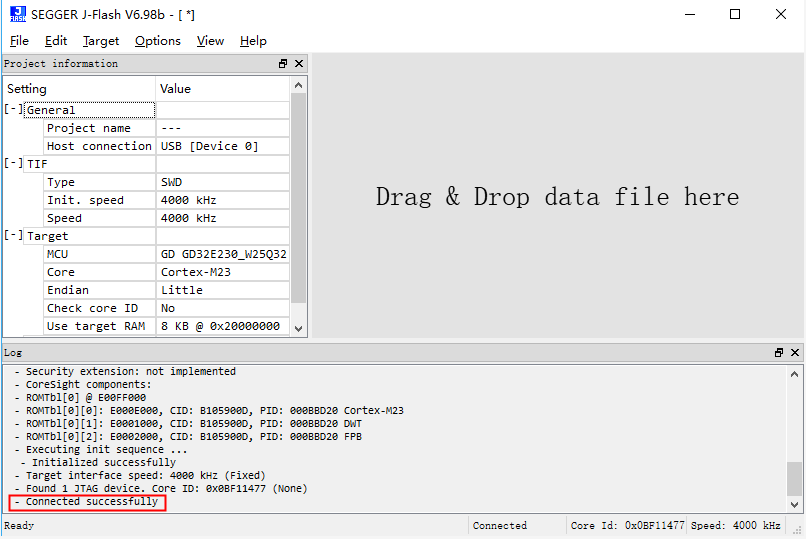Open the Options menu

point(158,41)
